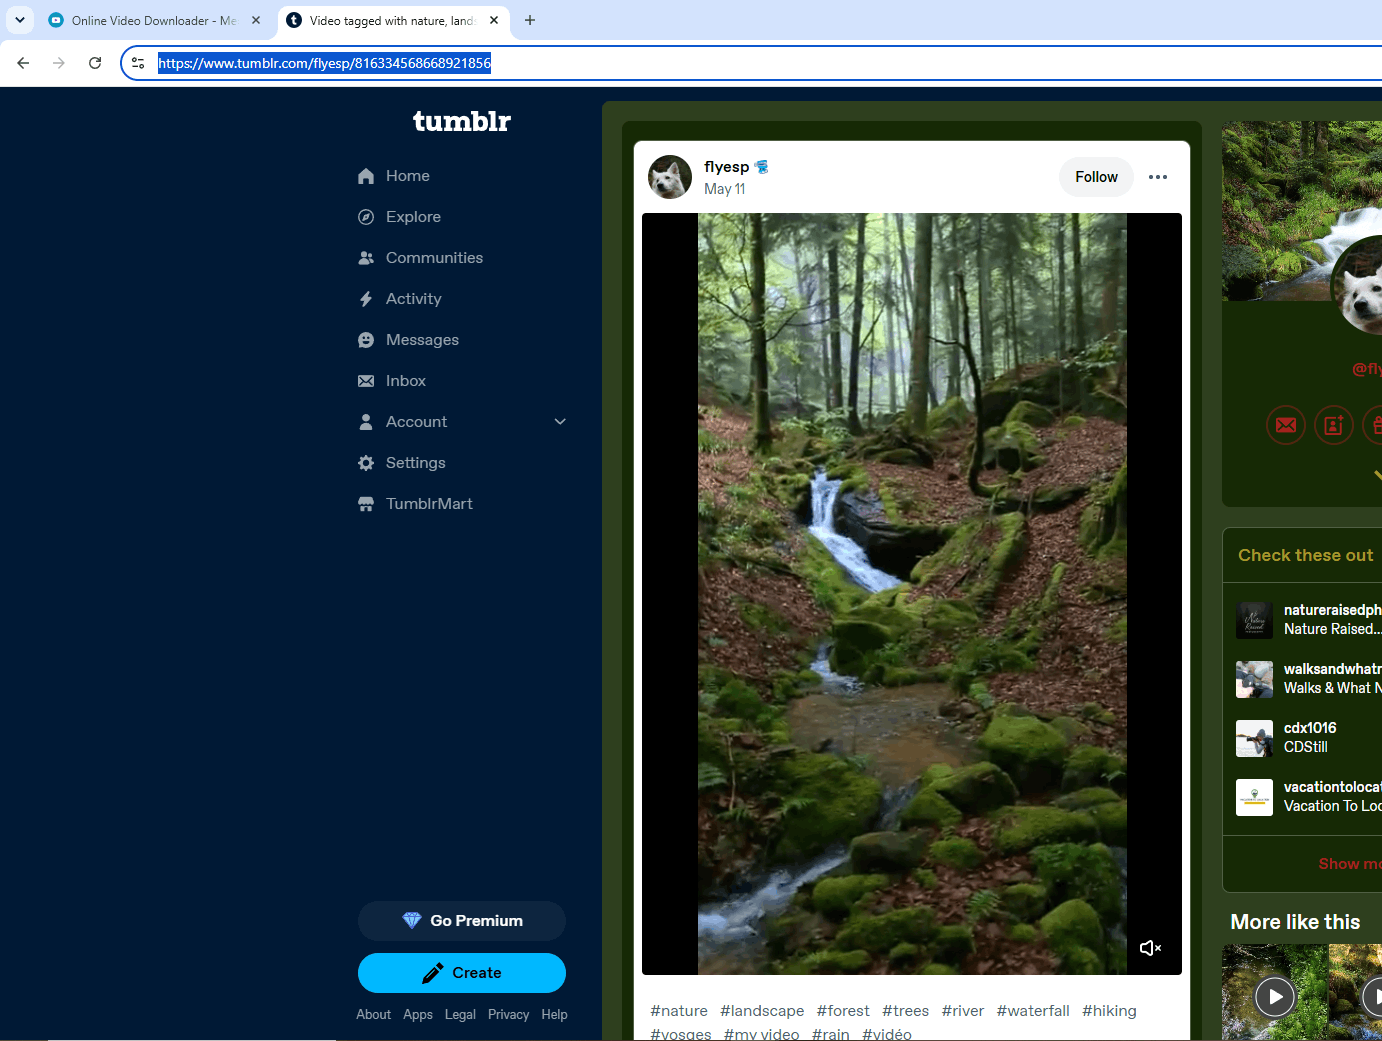Click the Apps footer link
The image size is (1382, 1041).
click(x=418, y=1014)
